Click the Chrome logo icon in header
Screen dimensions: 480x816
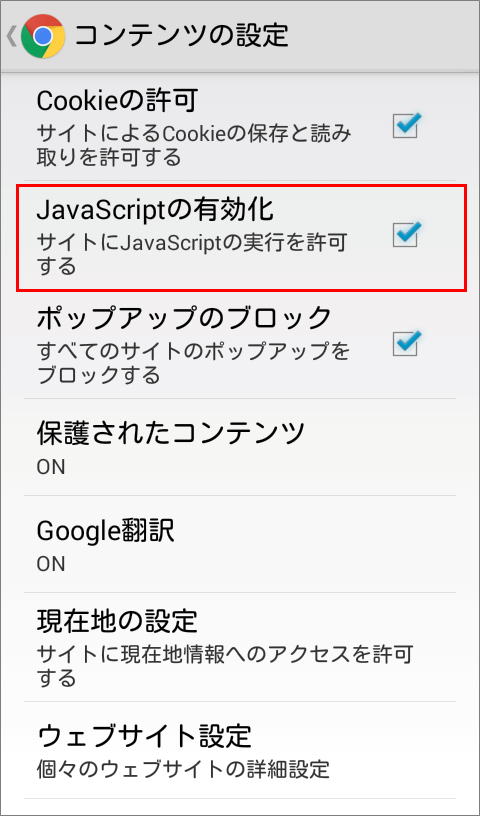[x=43, y=36]
